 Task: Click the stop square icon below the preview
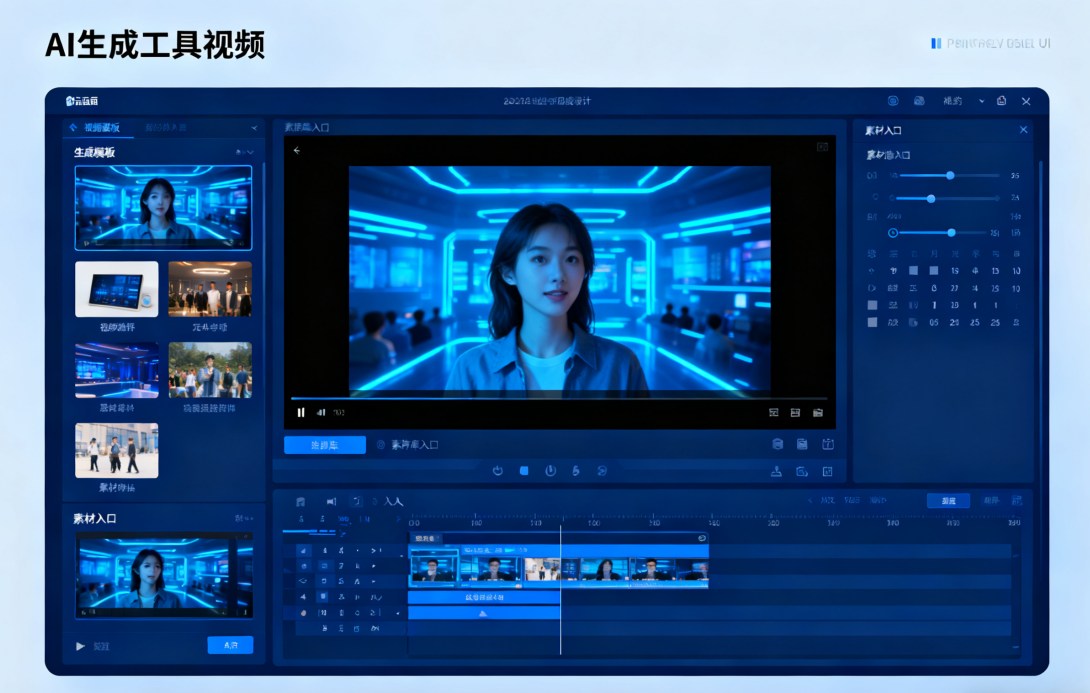click(523, 471)
